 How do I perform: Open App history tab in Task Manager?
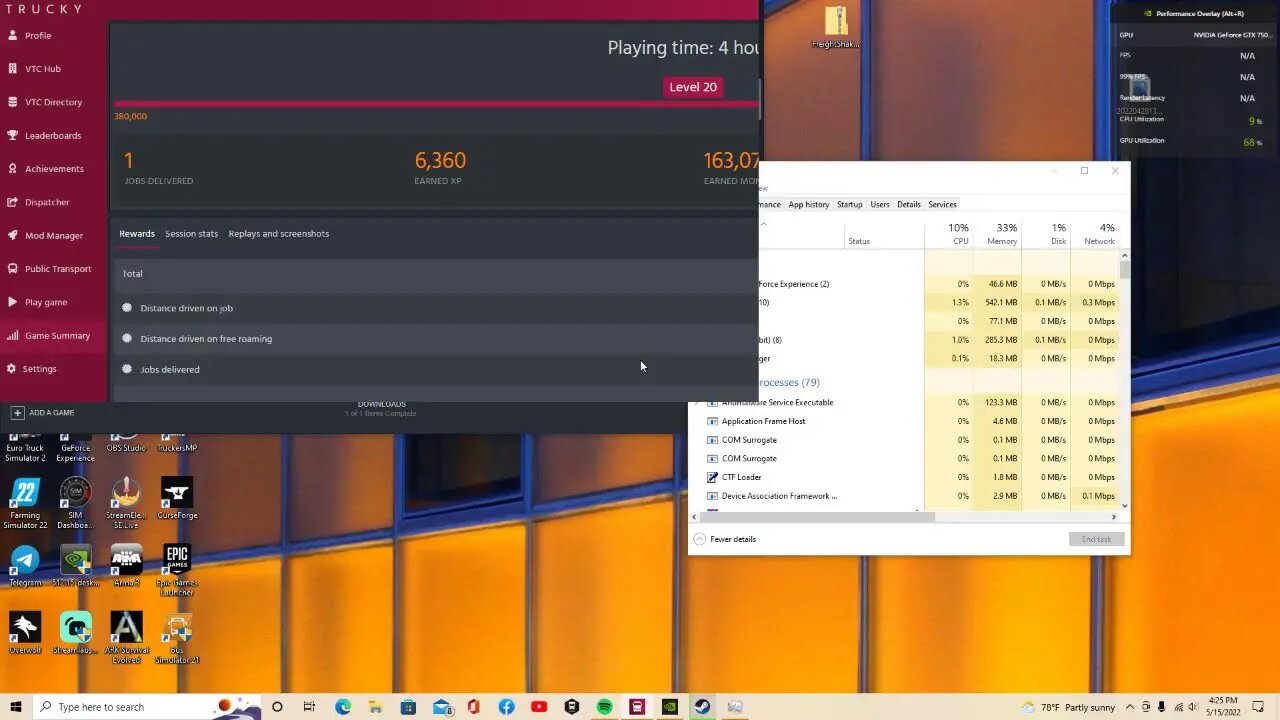click(x=808, y=204)
